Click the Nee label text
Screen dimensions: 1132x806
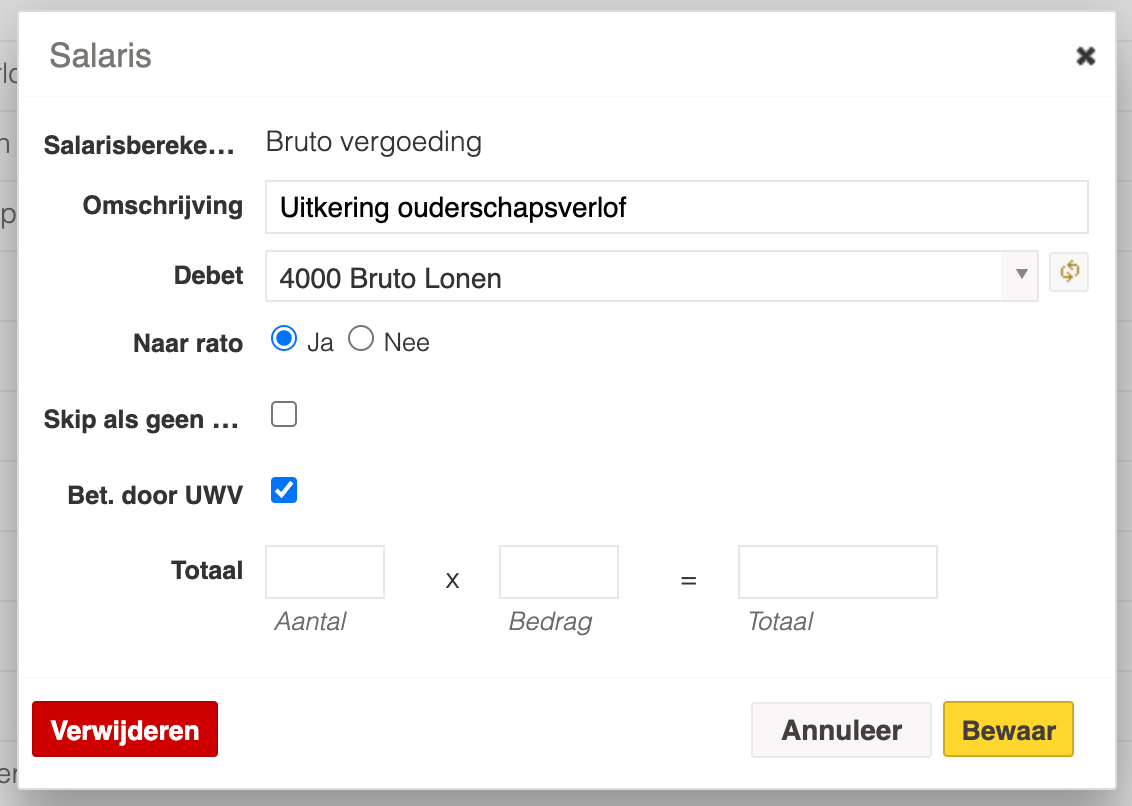pyautogui.click(x=406, y=342)
